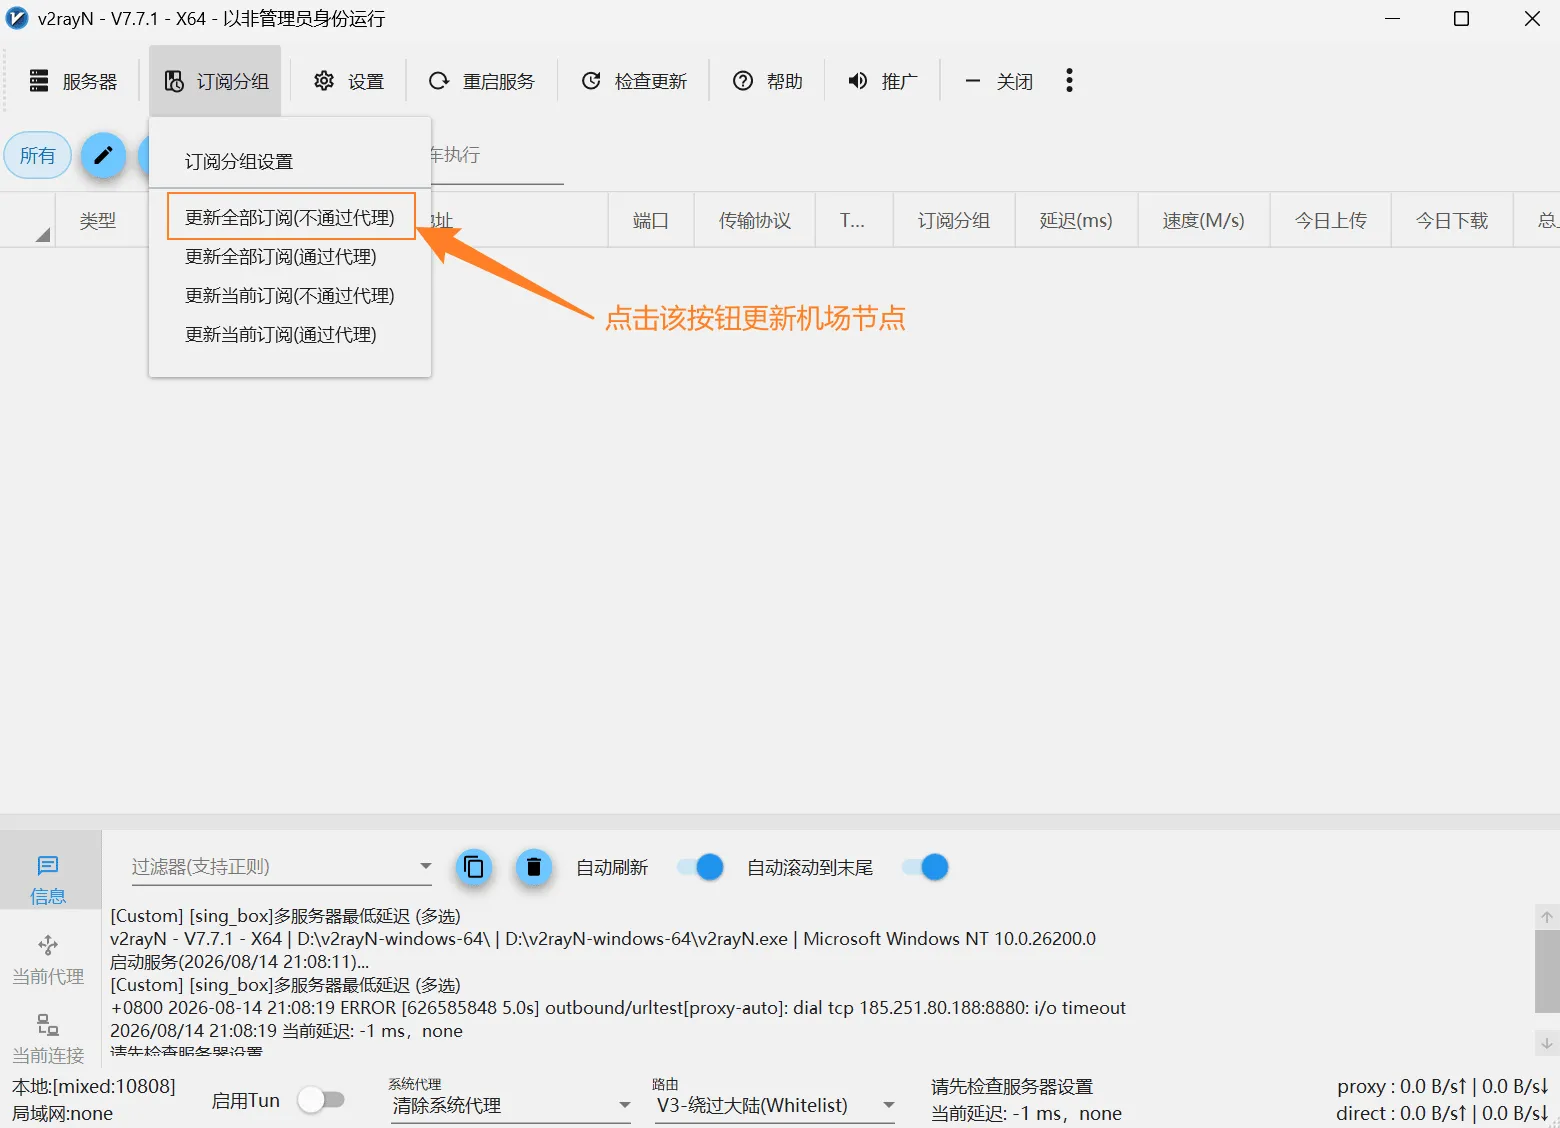This screenshot has width=1560, height=1128.
Task: Sort by the 订阅分组 column header
Action: tap(954, 220)
